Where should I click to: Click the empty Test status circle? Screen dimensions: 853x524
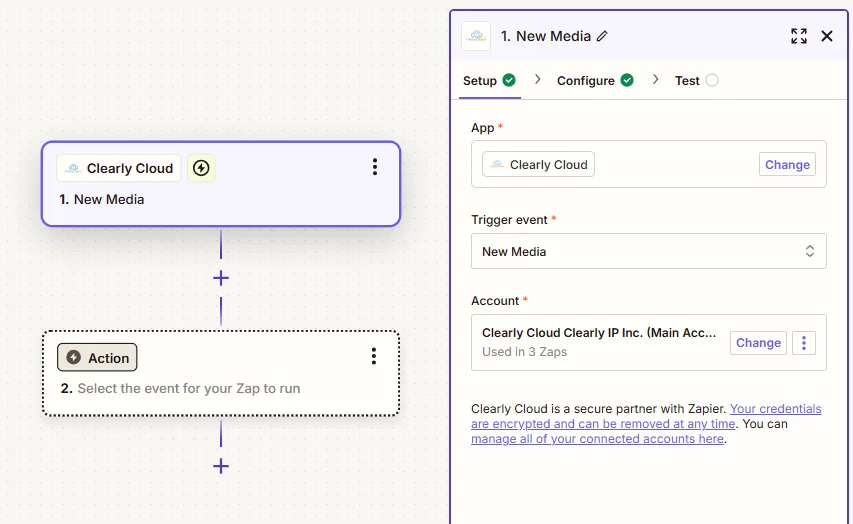[712, 81]
